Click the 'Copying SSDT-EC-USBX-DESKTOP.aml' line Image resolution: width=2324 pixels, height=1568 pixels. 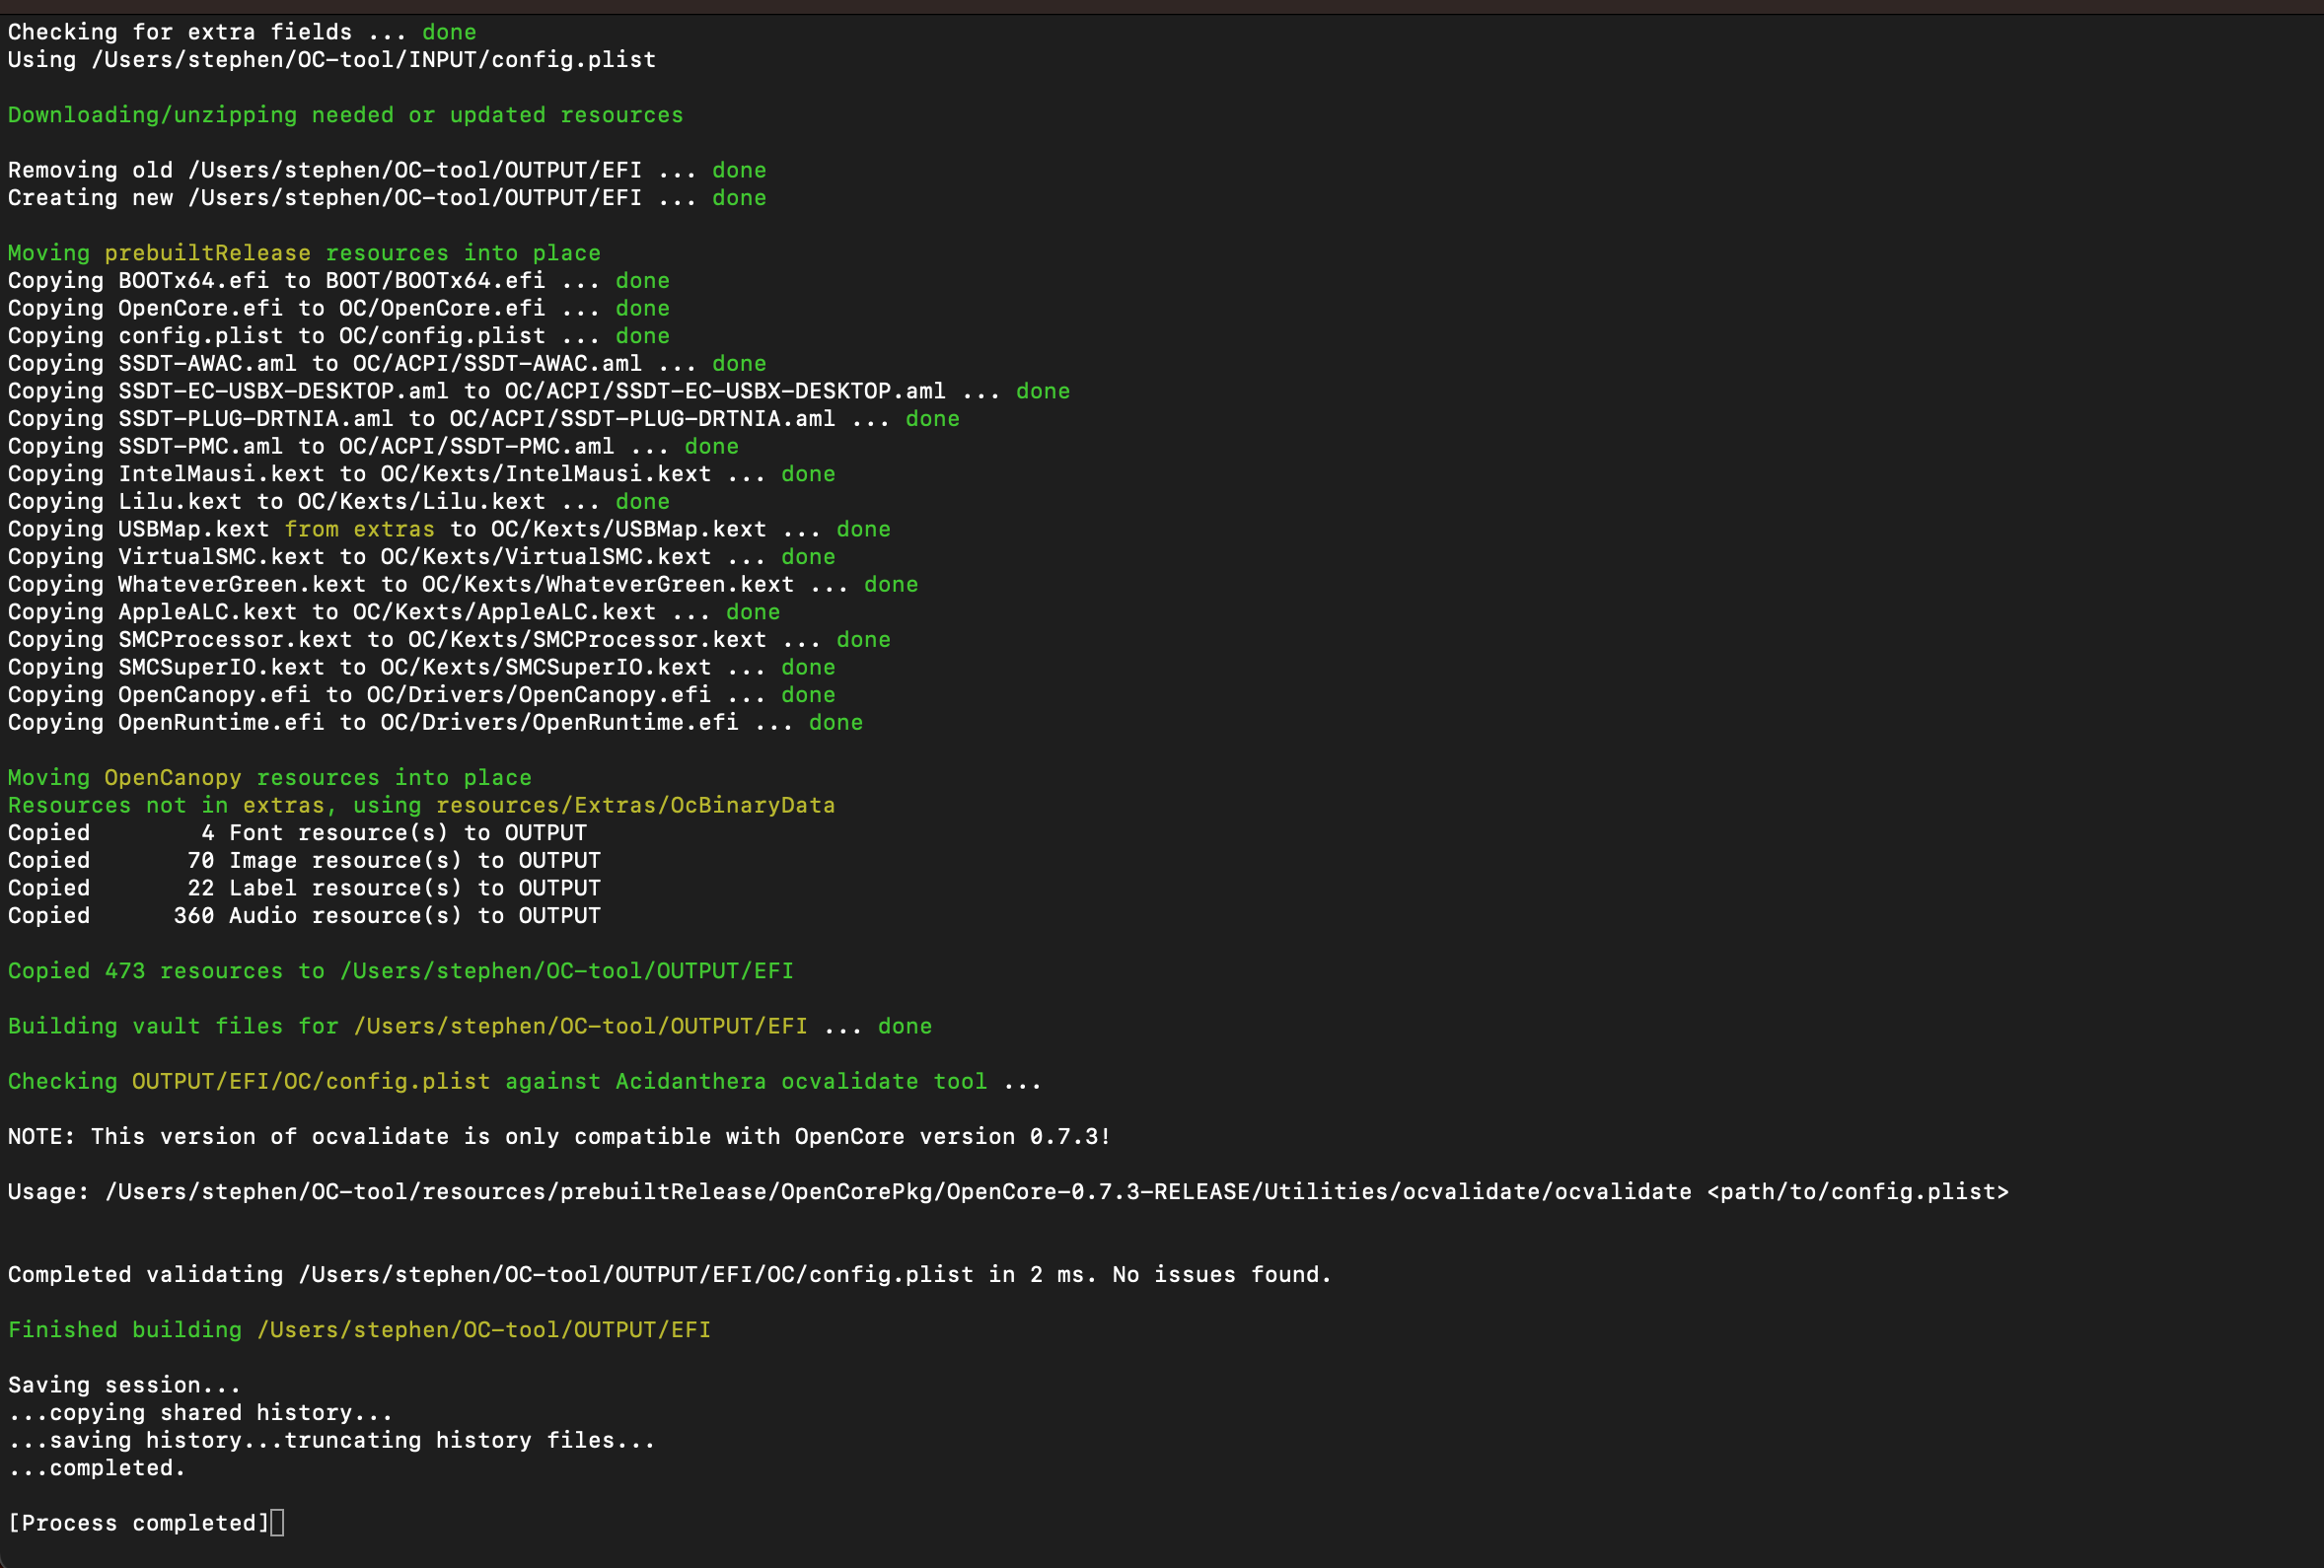click(539, 391)
